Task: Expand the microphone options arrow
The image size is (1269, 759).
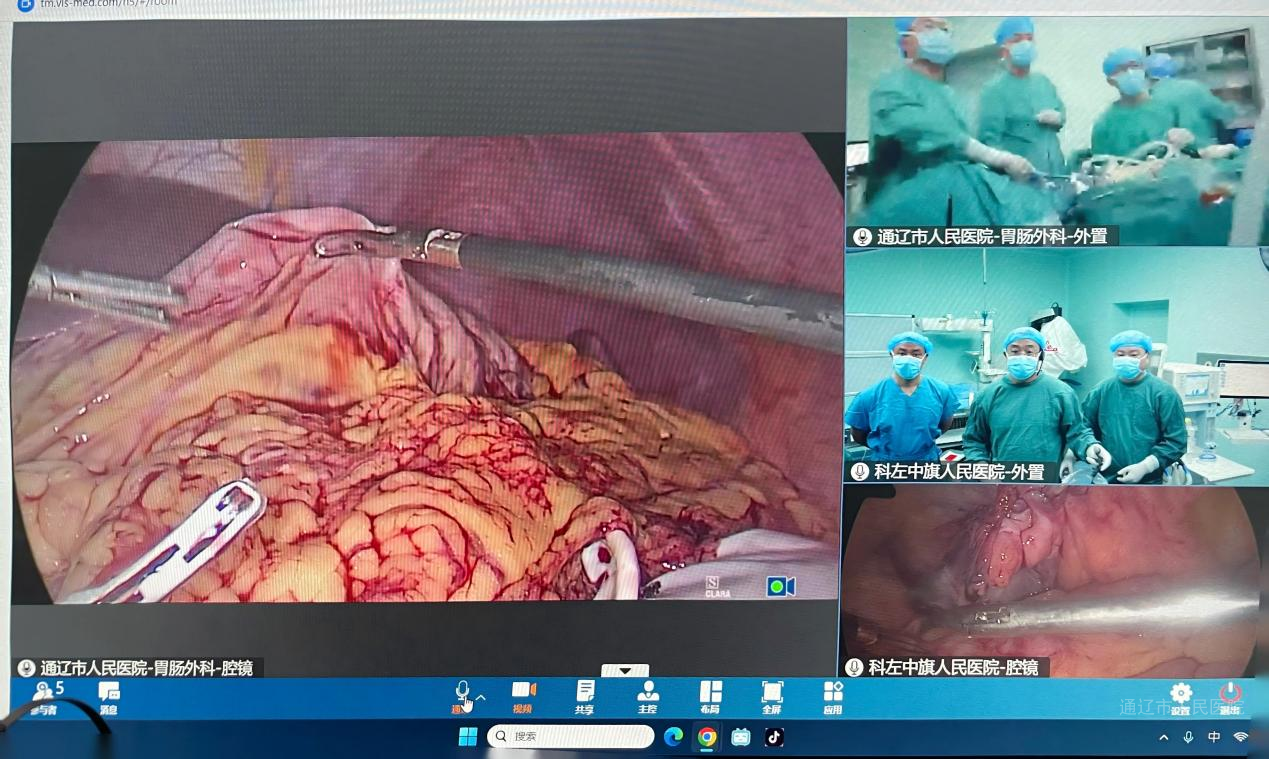Action: click(481, 697)
